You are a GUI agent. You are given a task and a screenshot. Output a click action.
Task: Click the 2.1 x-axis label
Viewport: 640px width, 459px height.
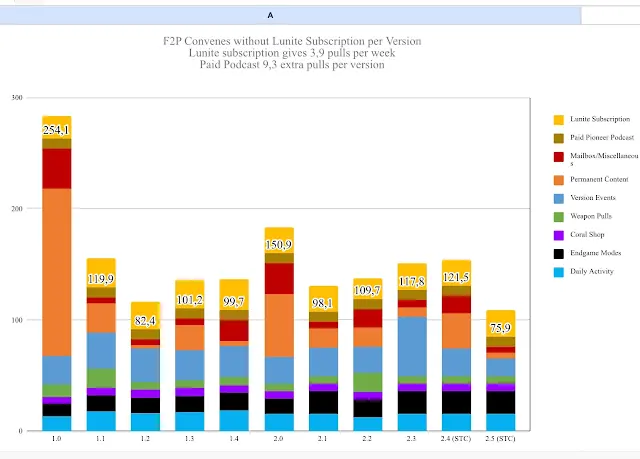pos(322,439)
